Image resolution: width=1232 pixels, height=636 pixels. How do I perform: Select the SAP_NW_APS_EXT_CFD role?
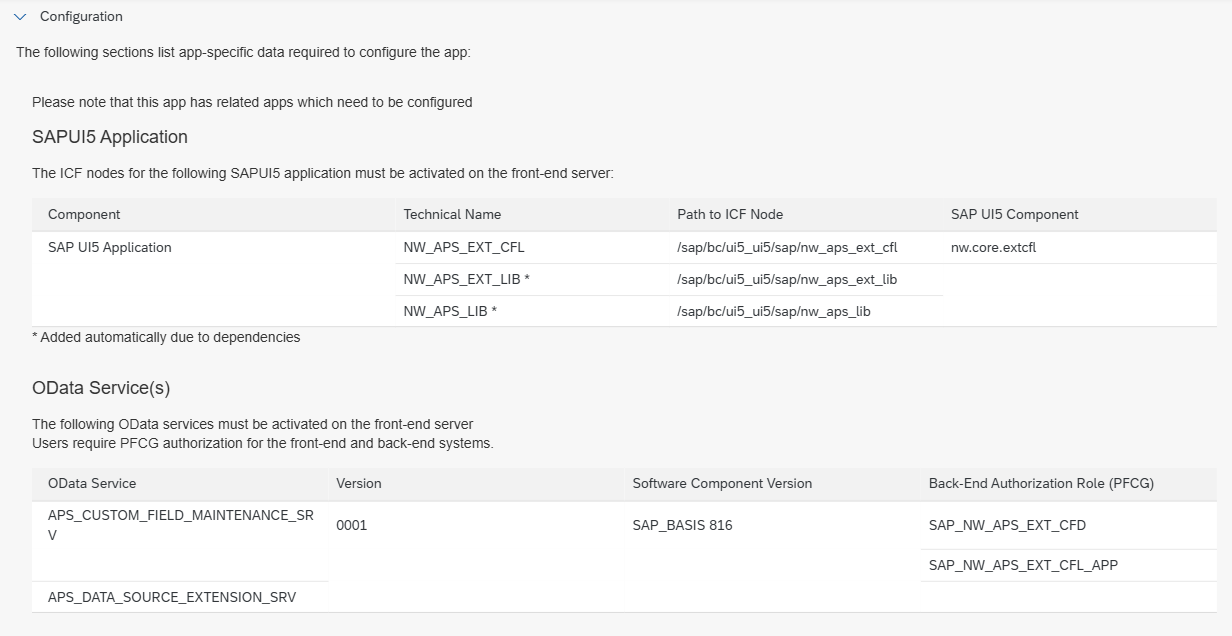pyautogui.click(x=1007, y=525)
